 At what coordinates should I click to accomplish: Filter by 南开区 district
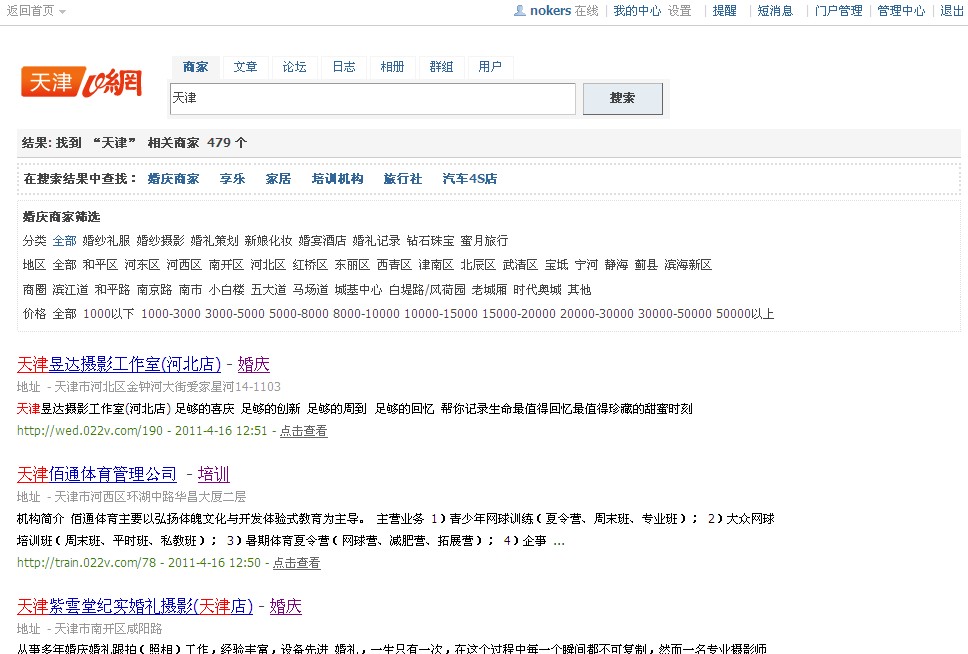click(x=226, y=265)
